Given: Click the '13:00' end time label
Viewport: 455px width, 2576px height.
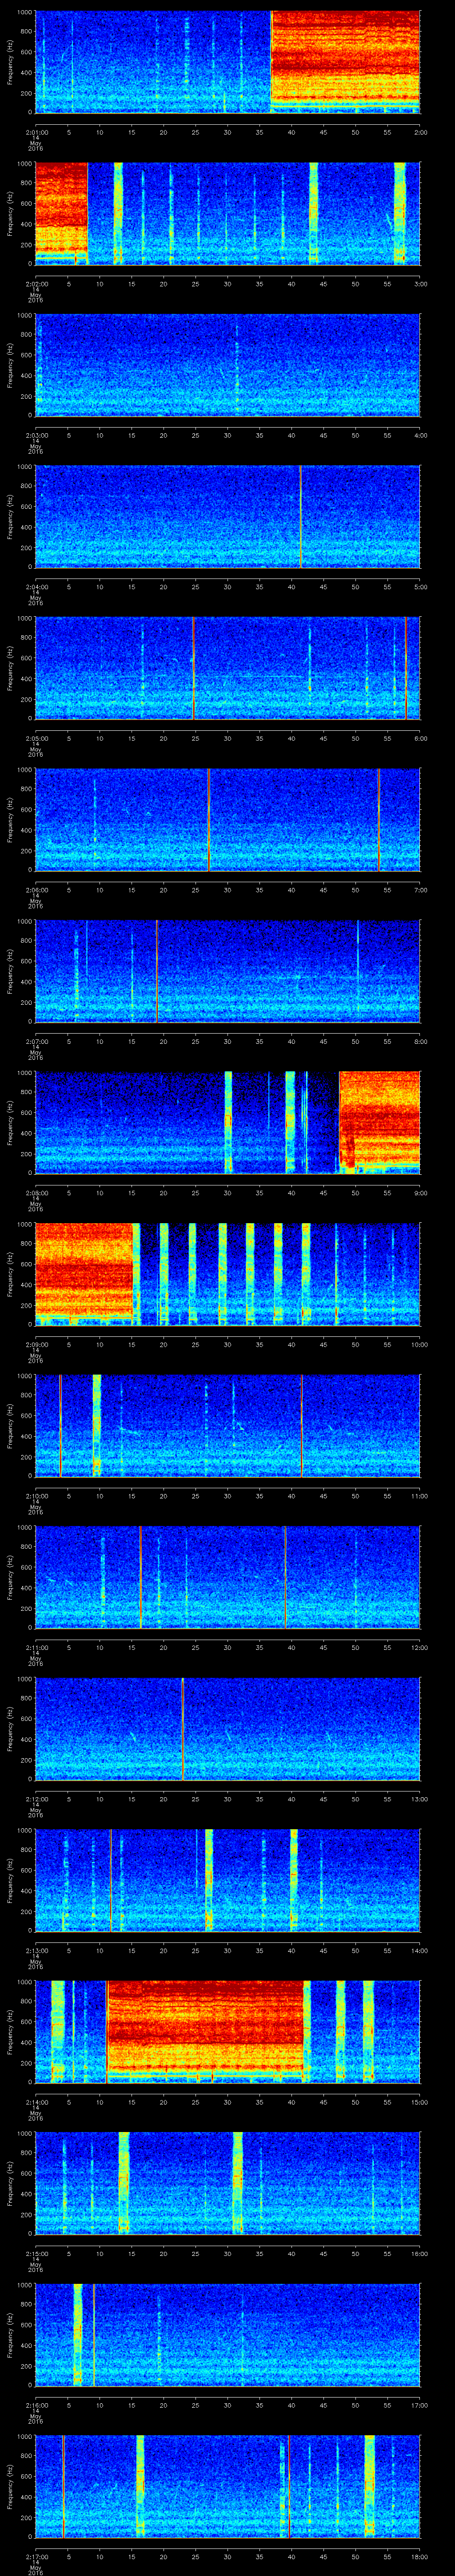Looking at the screenshot, I should pyautogui.click(x=419, y=1799).
